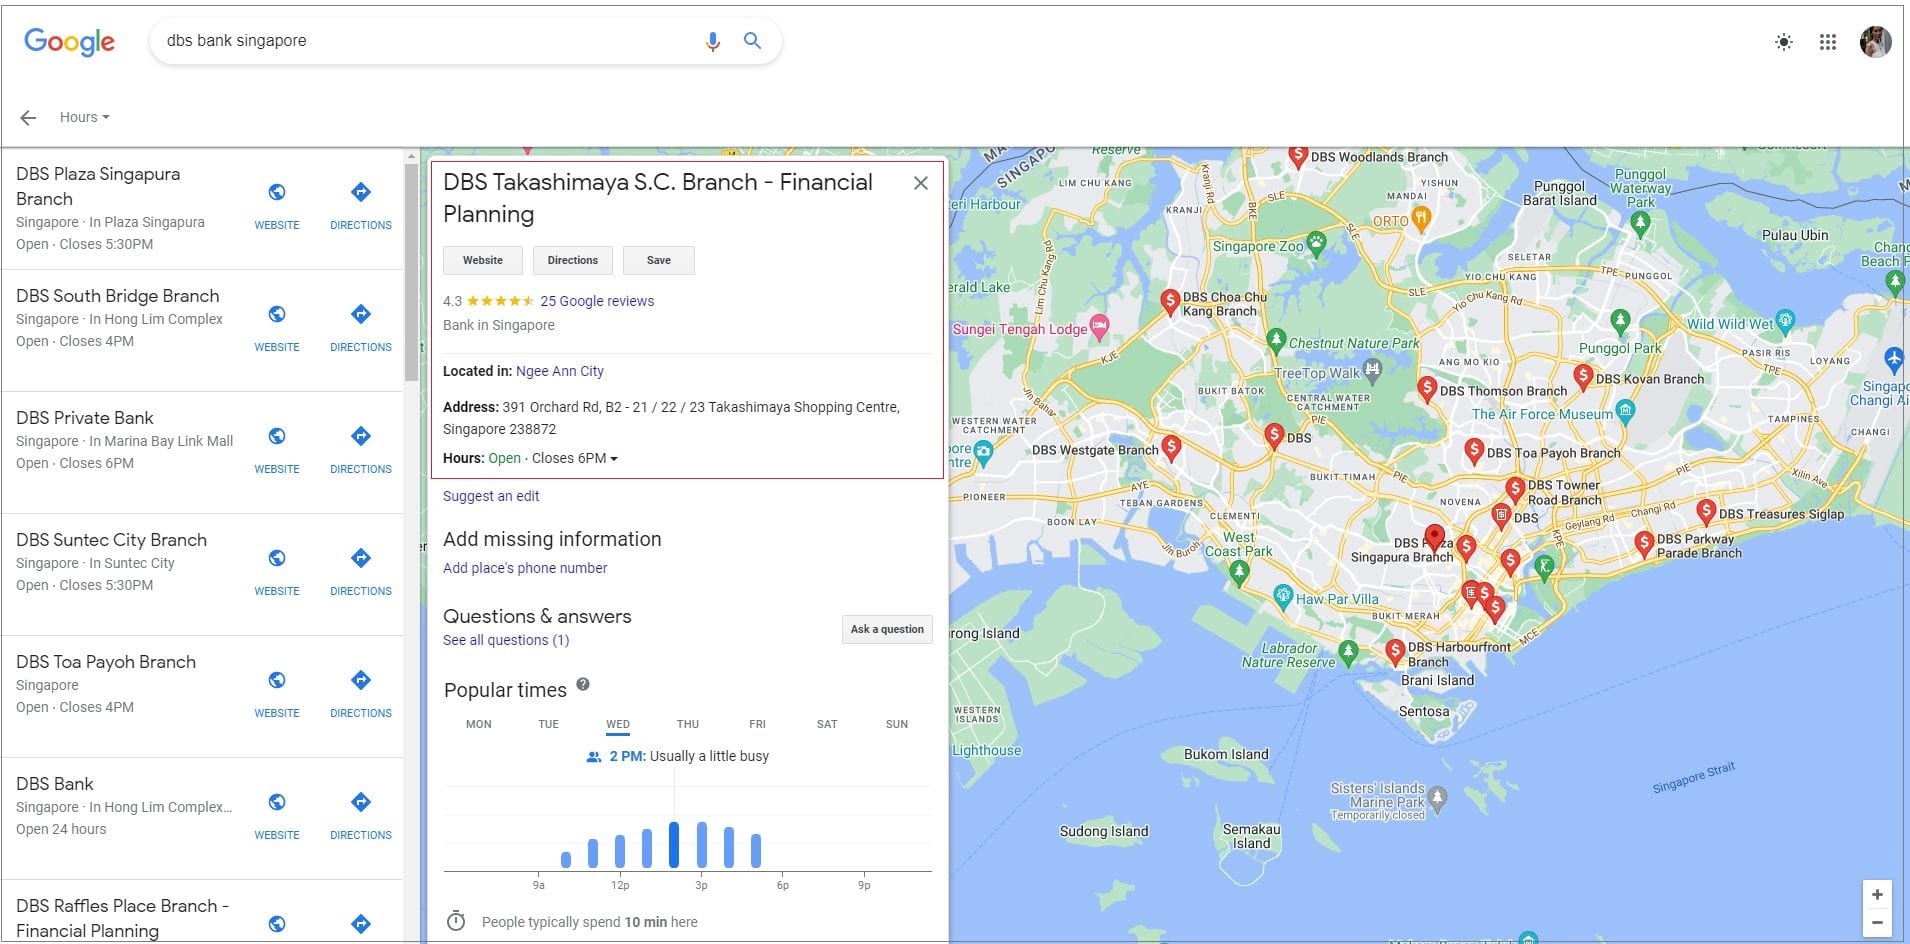The image size is (1910, 944).
Task: Zoom out on the map
Action: click(1877, 923)
